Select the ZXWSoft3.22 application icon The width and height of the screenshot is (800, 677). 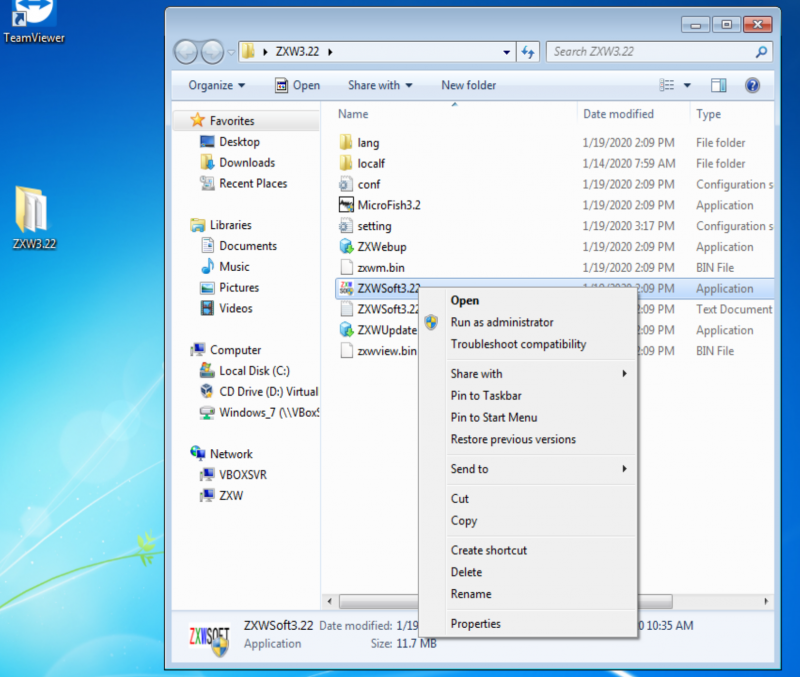click(346, 288)
